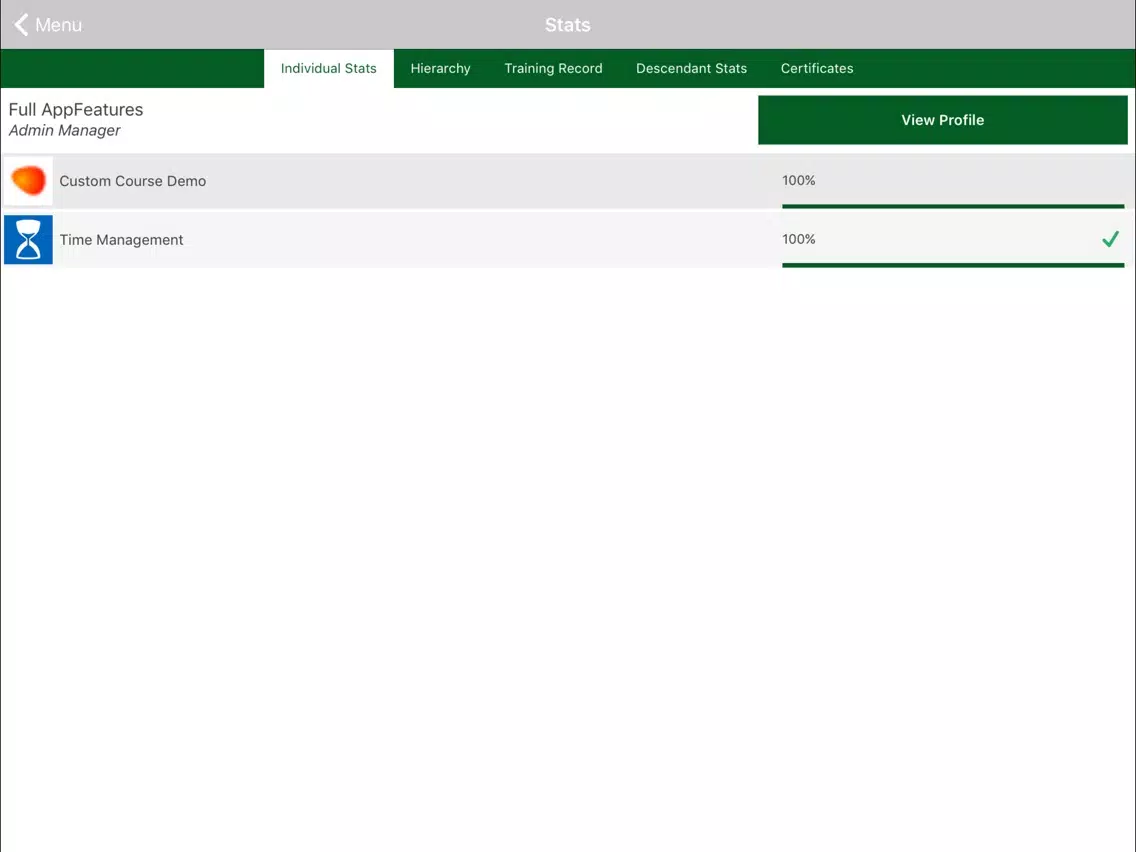Click the Time Management progress bar
The image size is (1136, 852).
point(953,265)
